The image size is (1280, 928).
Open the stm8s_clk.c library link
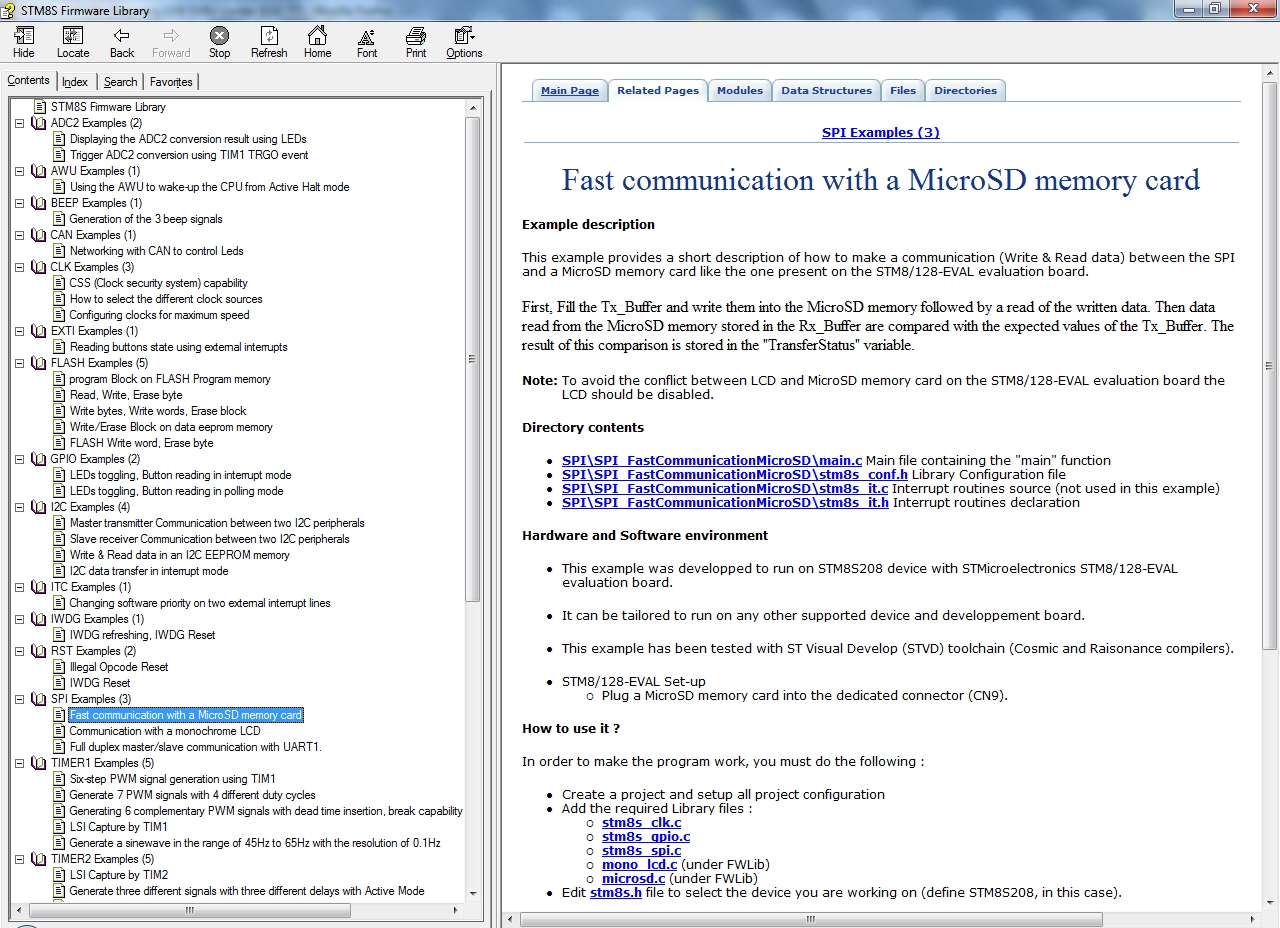point(642,823)
